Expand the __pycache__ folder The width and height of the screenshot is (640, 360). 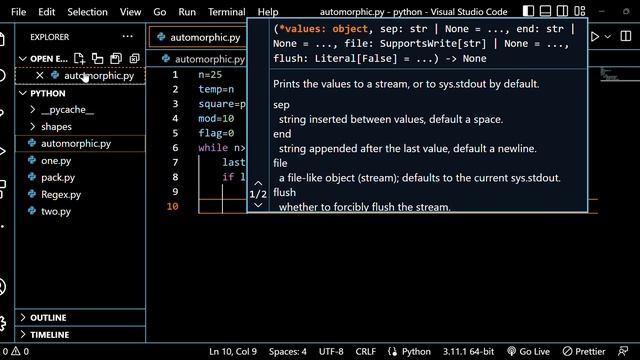click(x=33, y=110)
